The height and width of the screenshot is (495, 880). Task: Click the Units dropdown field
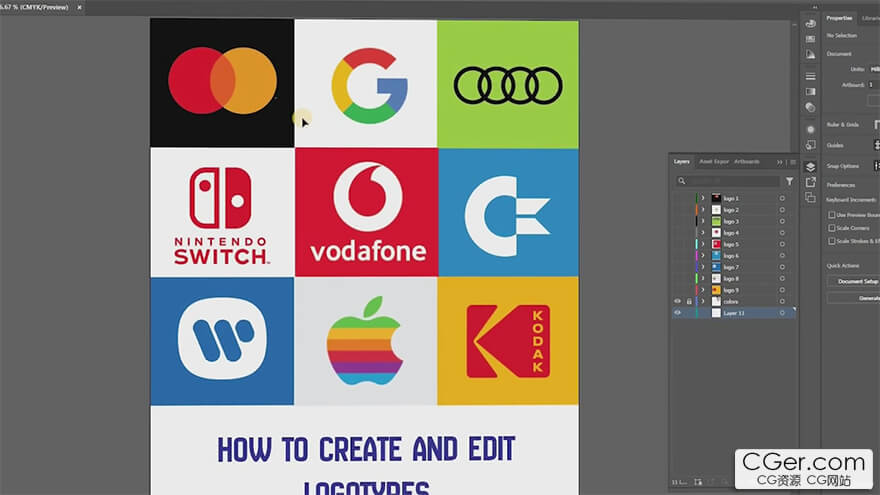tap(874, 69)
